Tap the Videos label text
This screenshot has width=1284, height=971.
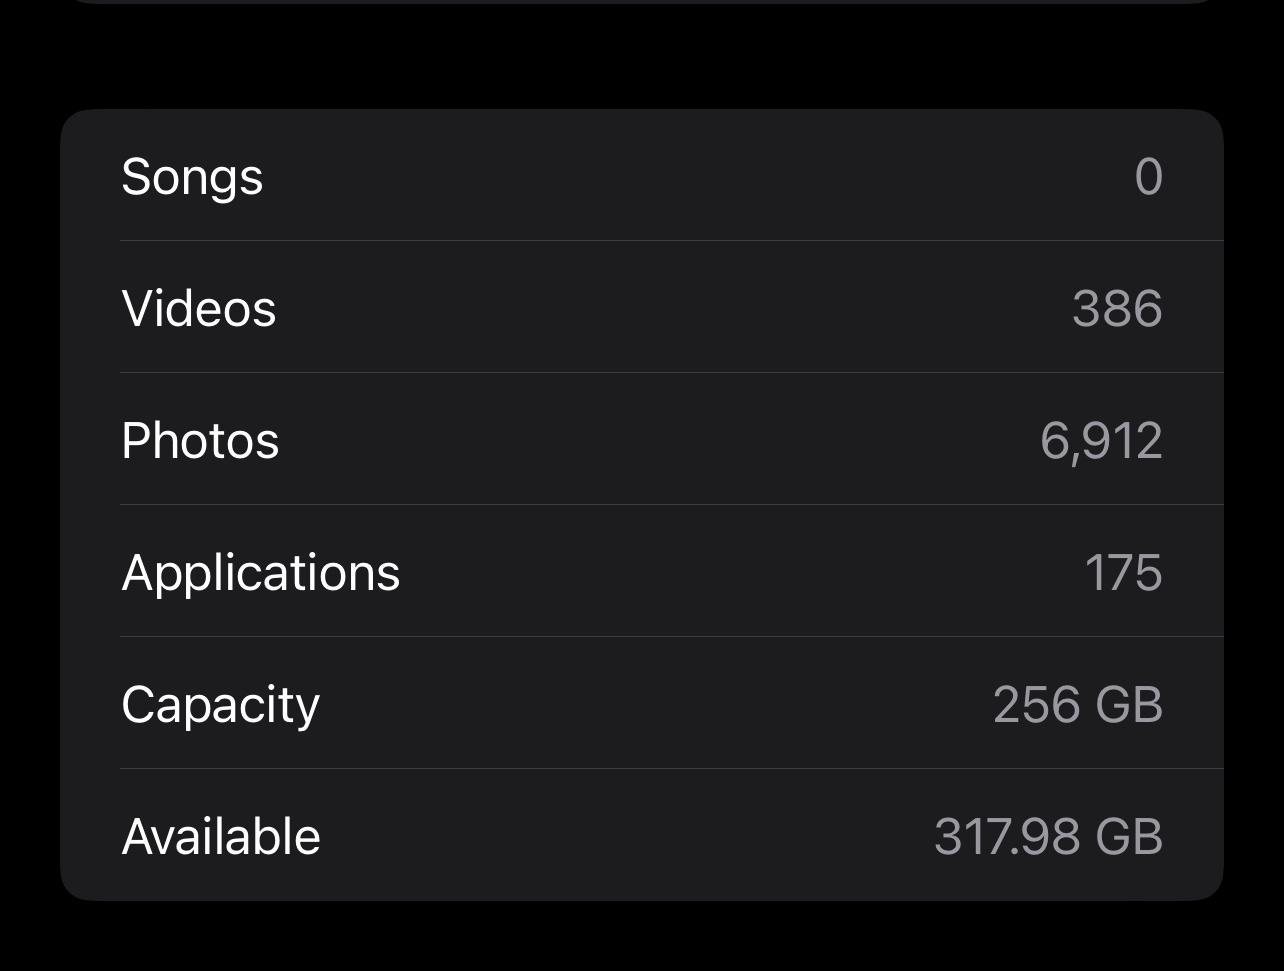click(198, 308)
